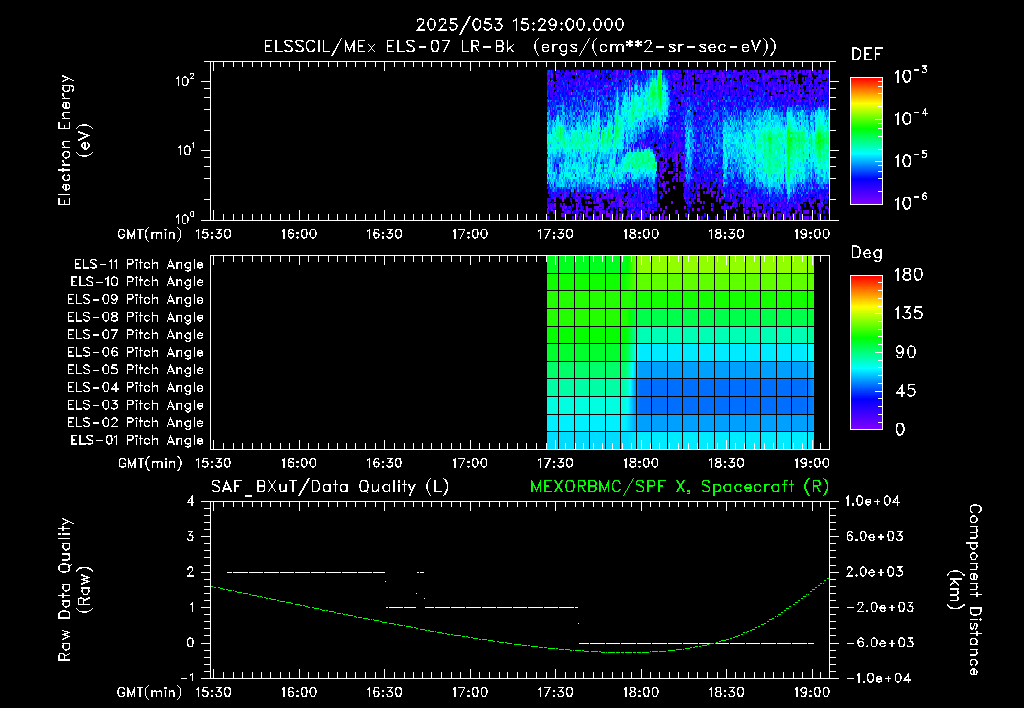1024x708 pixels.
Task: Click the Deg pitch angle color bar
Action: click(x=866, y=352)
